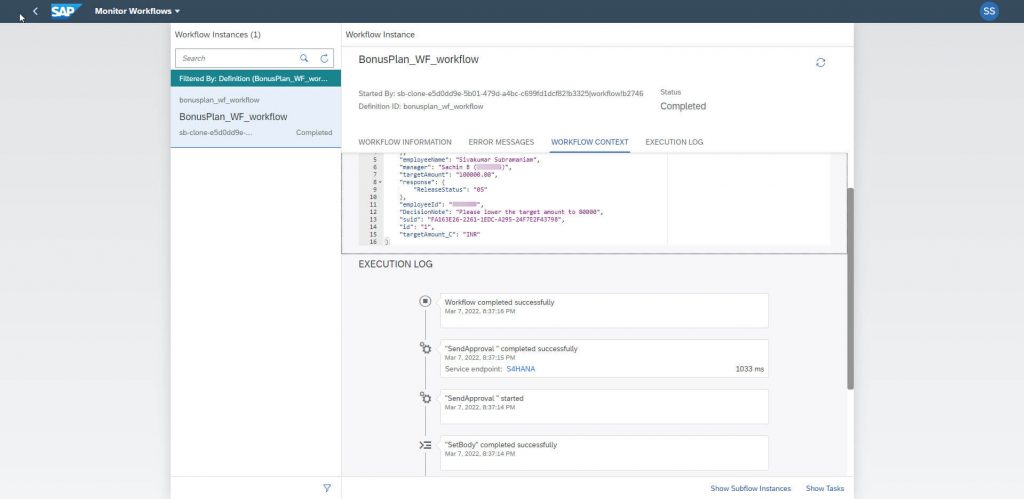This screenshot has width=1024, height=499.
Task: Click the Workflow completed successfully stop icon
Action: pos(425,301)
